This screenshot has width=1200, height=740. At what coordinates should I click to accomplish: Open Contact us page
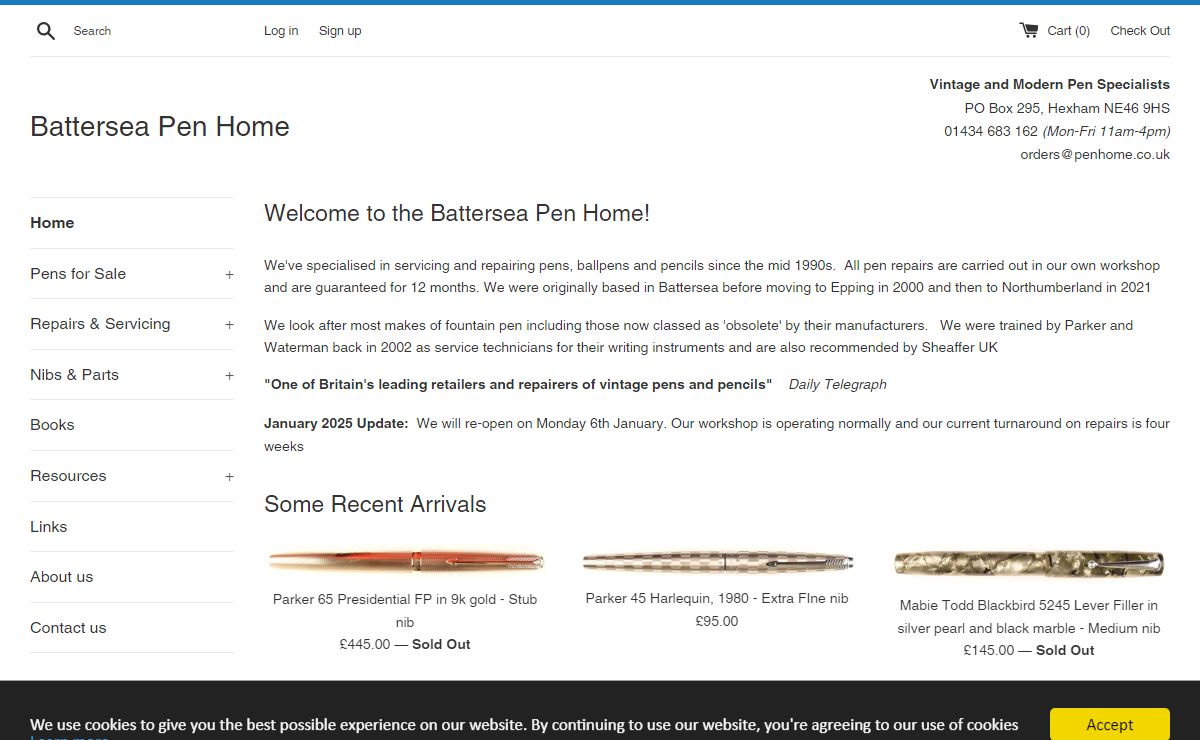coord(68,628)
